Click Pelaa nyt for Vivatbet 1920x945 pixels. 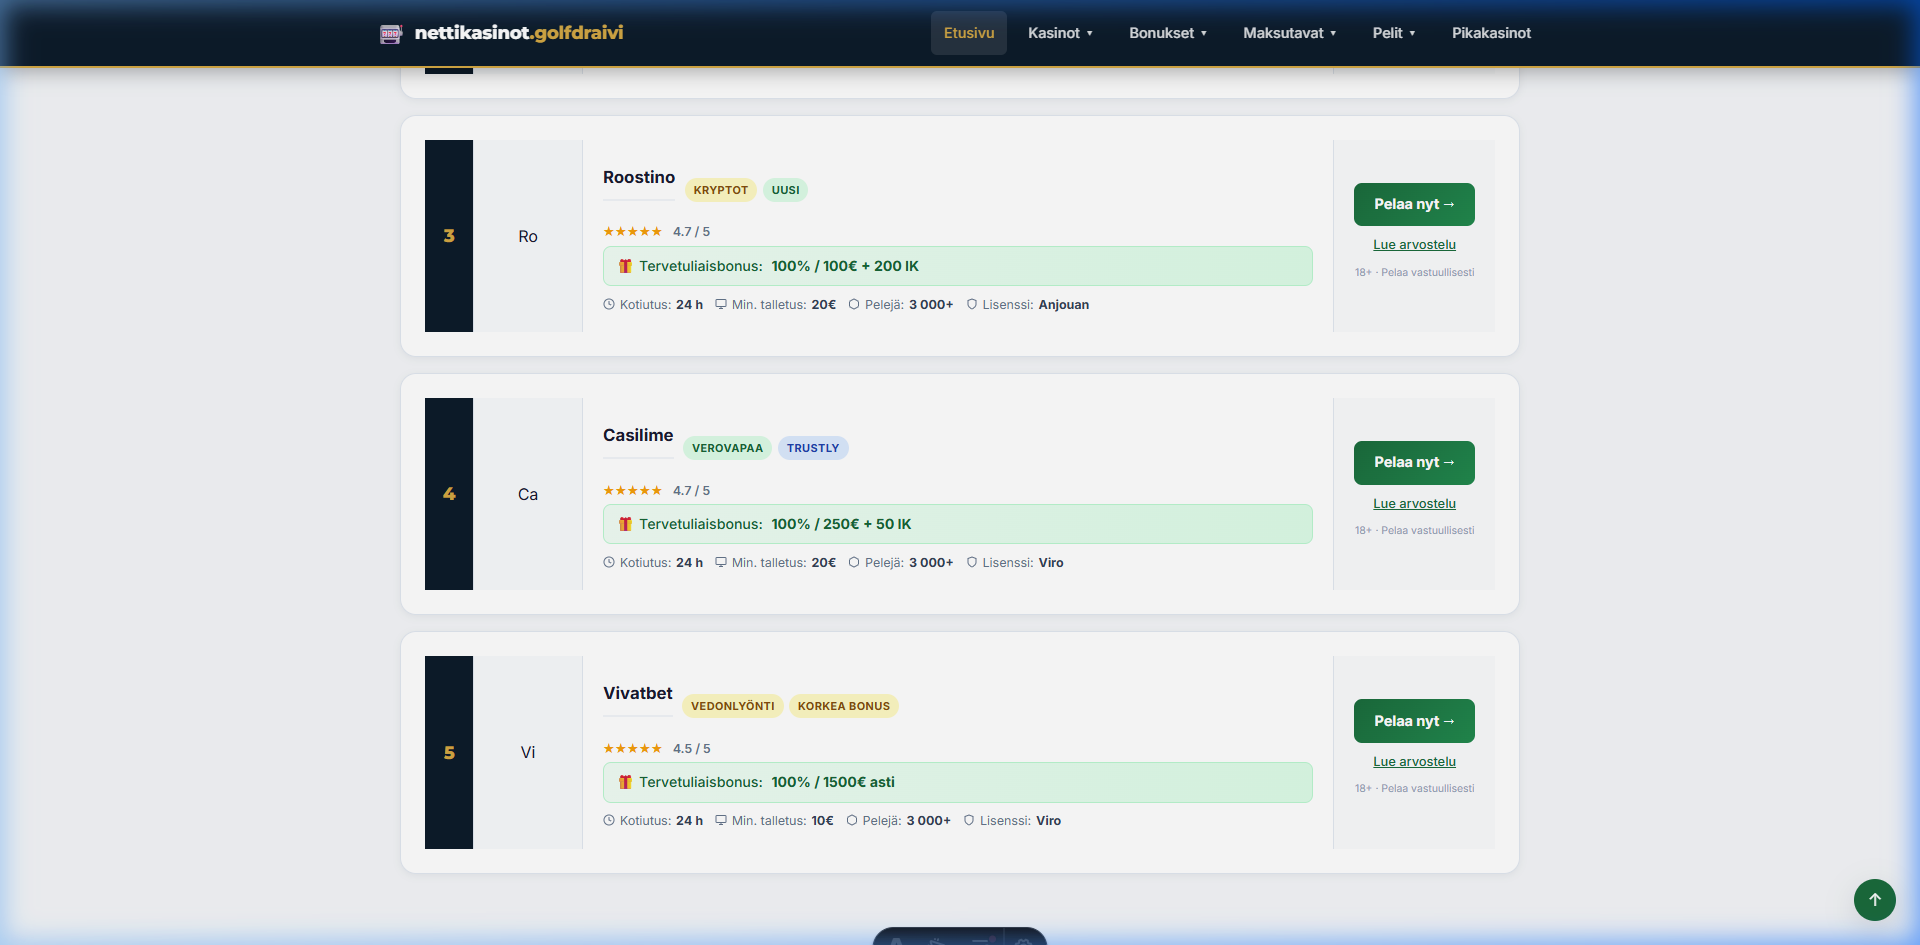click(x=1414, y=721)
